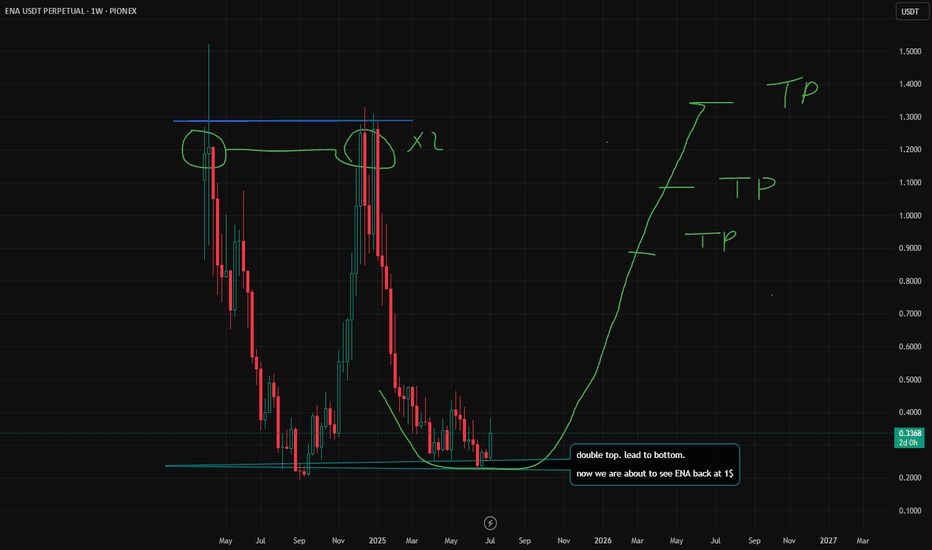Viewport: 932px width, 550px height.
Task: Select the 'double top. lead to bottom.' annotation
Action: [631, 455]
